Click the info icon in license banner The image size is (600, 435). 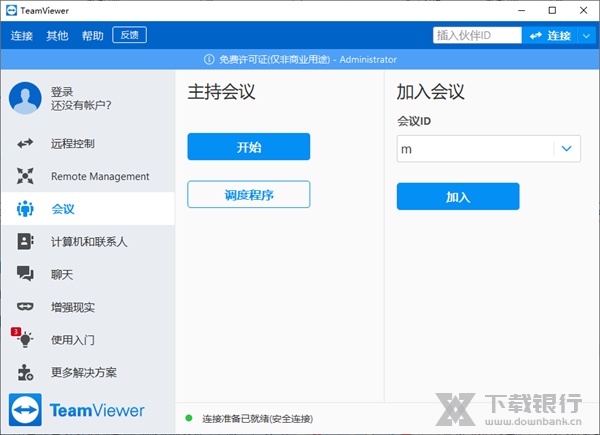pos(209,59)
